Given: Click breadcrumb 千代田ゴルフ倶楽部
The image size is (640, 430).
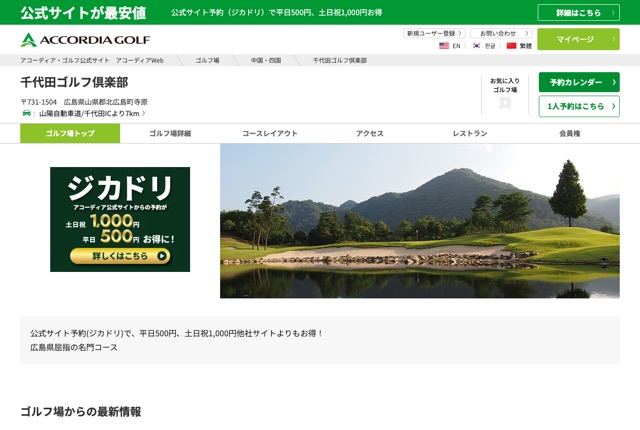Looking at the screenshot, I should [340, 60].
